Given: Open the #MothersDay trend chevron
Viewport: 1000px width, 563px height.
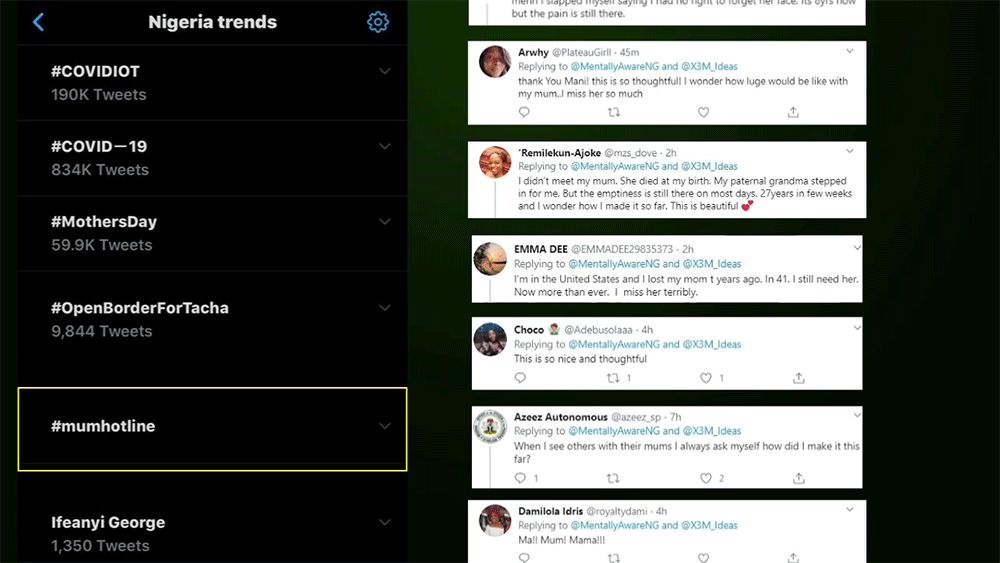Looking at the screenshot, I should coord(385,221).
